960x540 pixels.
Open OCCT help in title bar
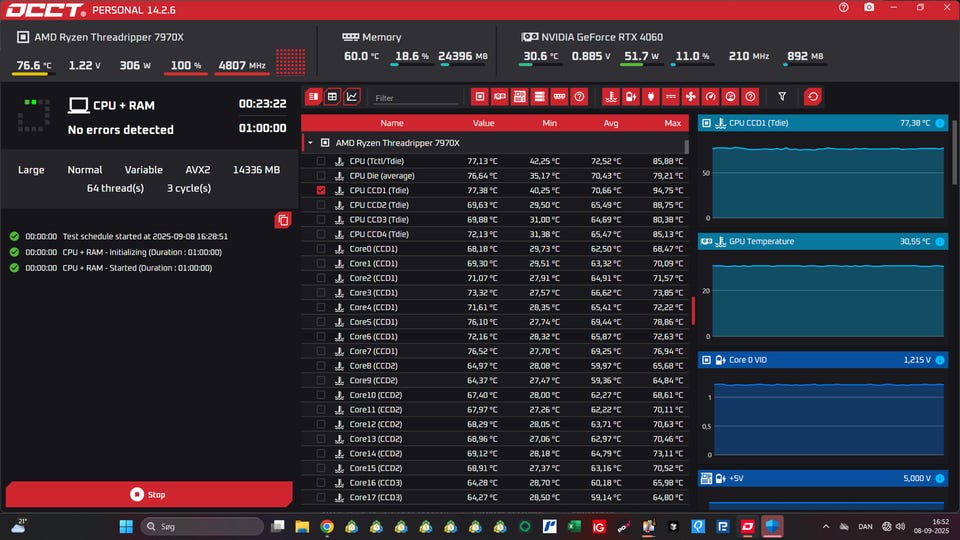tap(844, 7)
